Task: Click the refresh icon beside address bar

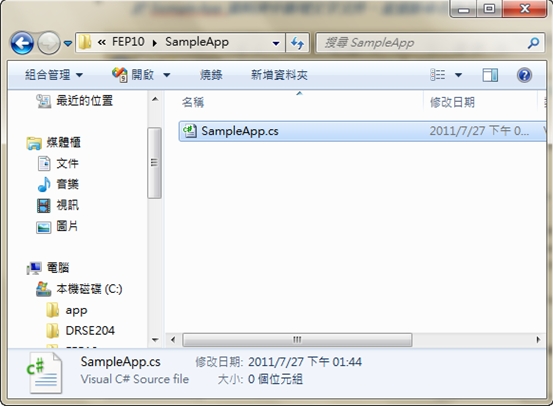Action: (x=297, y=43)
